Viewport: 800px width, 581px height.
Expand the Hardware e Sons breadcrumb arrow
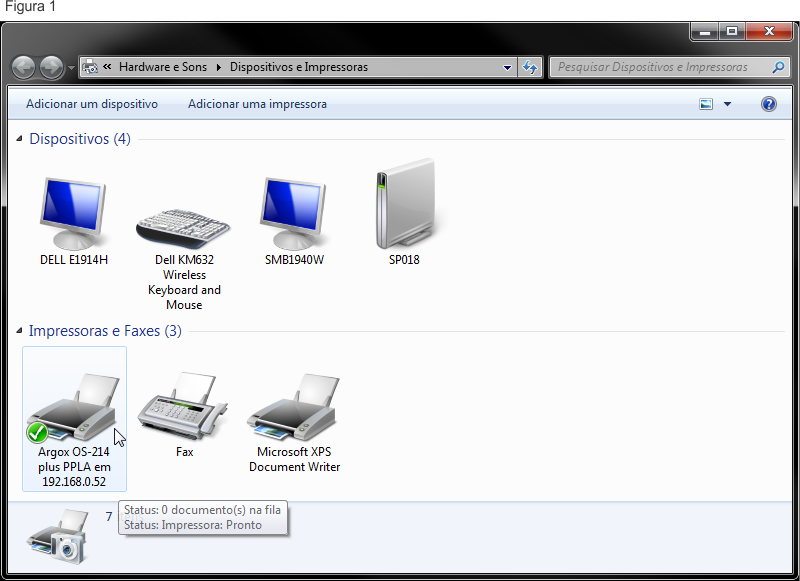click(x=218, y=67)
